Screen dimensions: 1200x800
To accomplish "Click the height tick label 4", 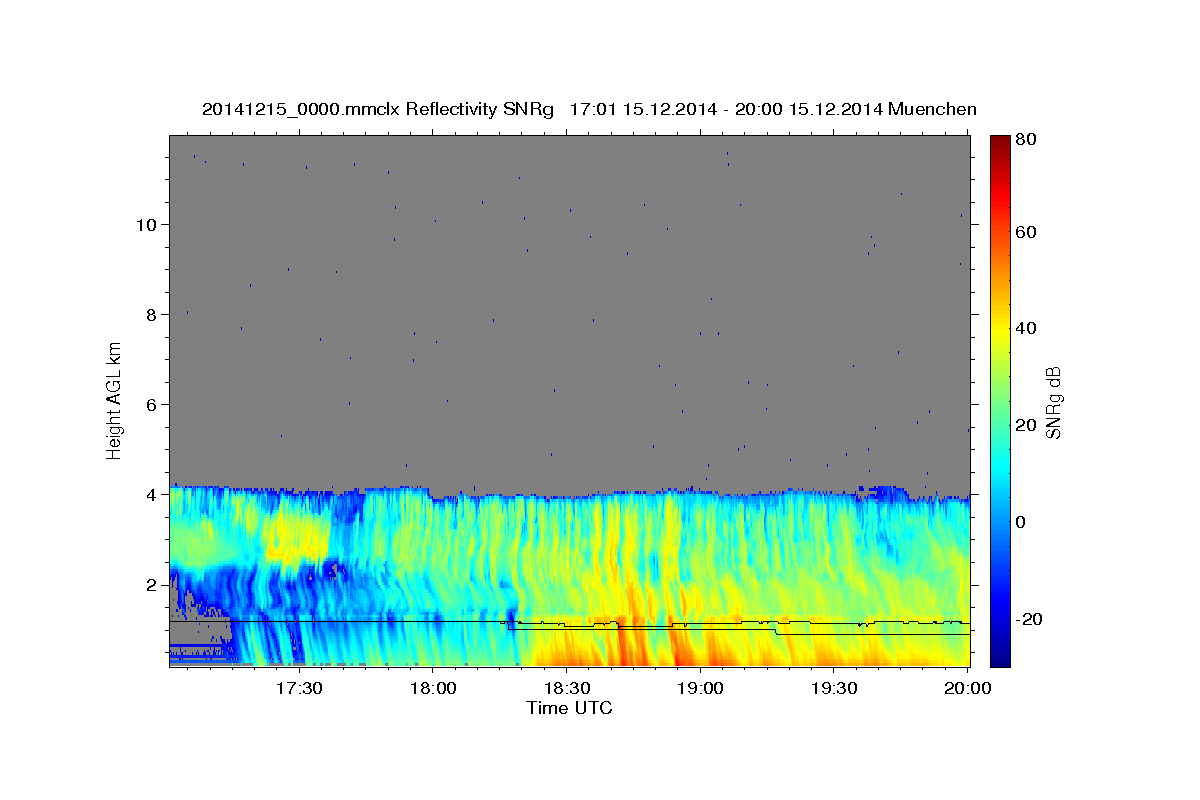I will click(x=151, y=494).
